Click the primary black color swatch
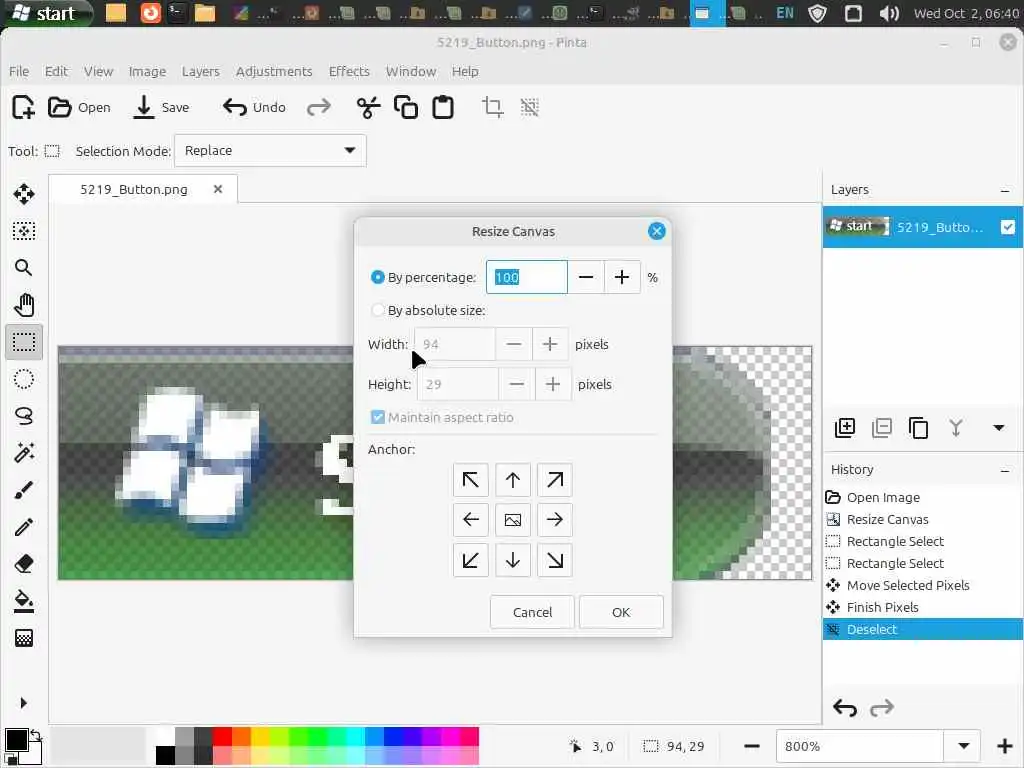 (16, 740)
